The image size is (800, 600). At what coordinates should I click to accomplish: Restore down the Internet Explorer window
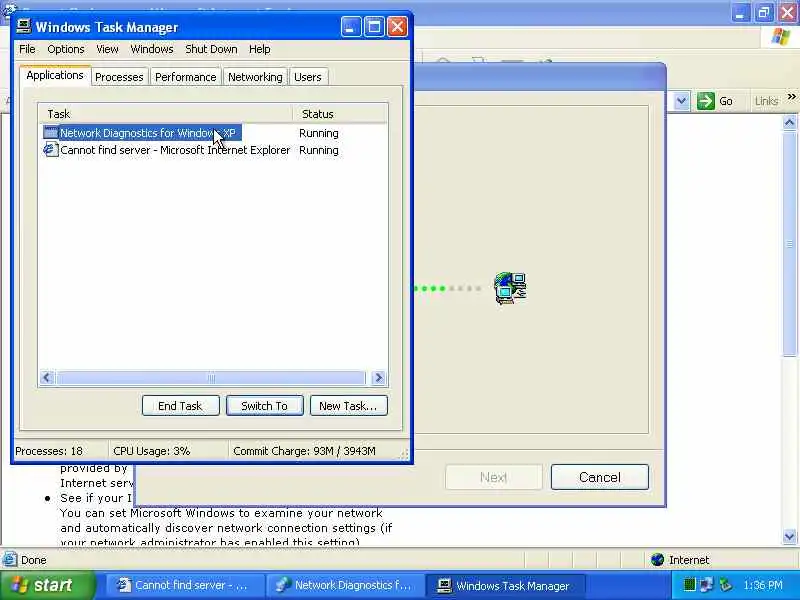(x=764, y=13)
